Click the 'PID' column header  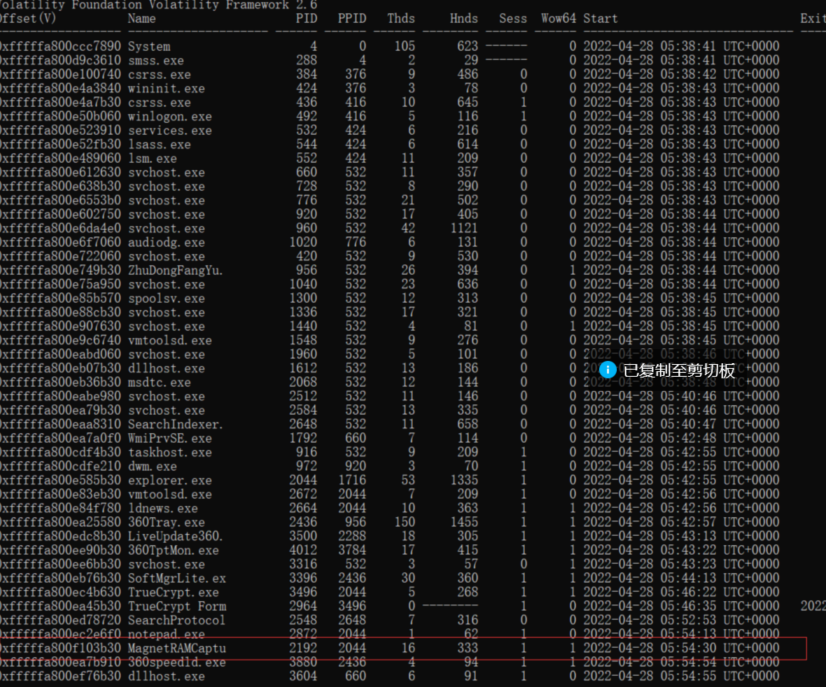(307, 19)
